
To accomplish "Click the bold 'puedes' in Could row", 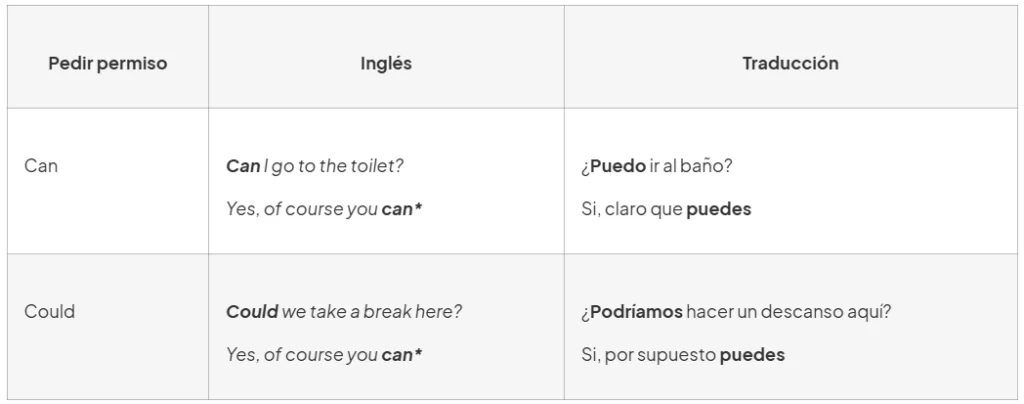I will 752,356.
